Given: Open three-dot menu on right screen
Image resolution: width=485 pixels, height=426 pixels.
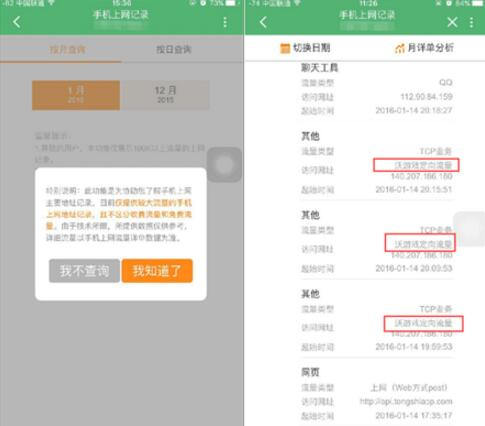Looking at the screenshot, I should pos(471,22).
